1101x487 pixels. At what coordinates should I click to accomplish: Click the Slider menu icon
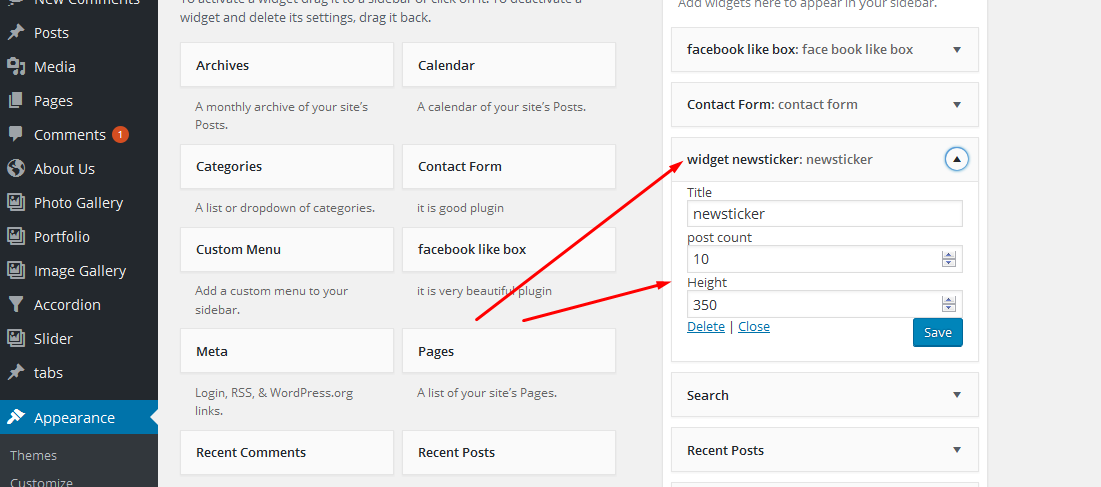tap(15, 338)
